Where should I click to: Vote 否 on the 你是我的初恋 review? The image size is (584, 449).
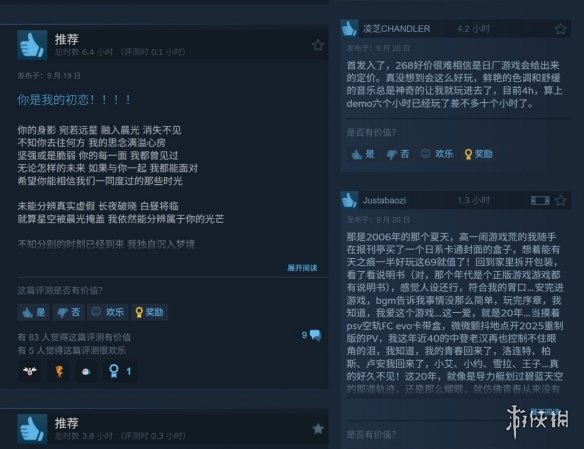click(x=69, y=312)
